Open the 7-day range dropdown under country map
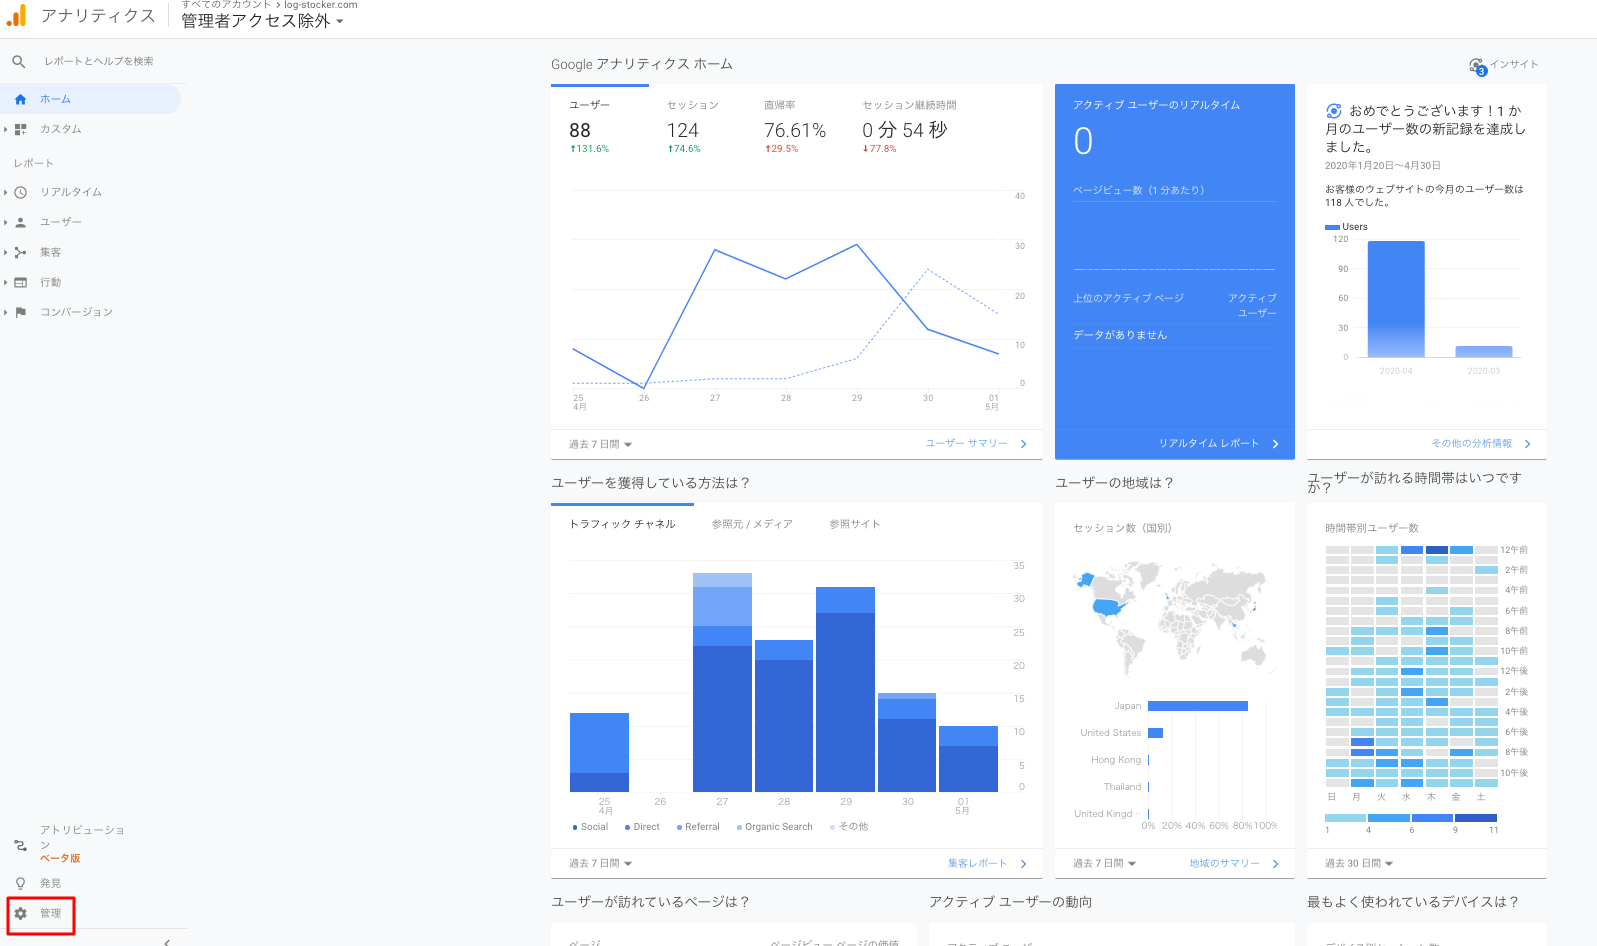This screenshot has height=946, width=1597. pyautogui.click(x=1105, y=863)
